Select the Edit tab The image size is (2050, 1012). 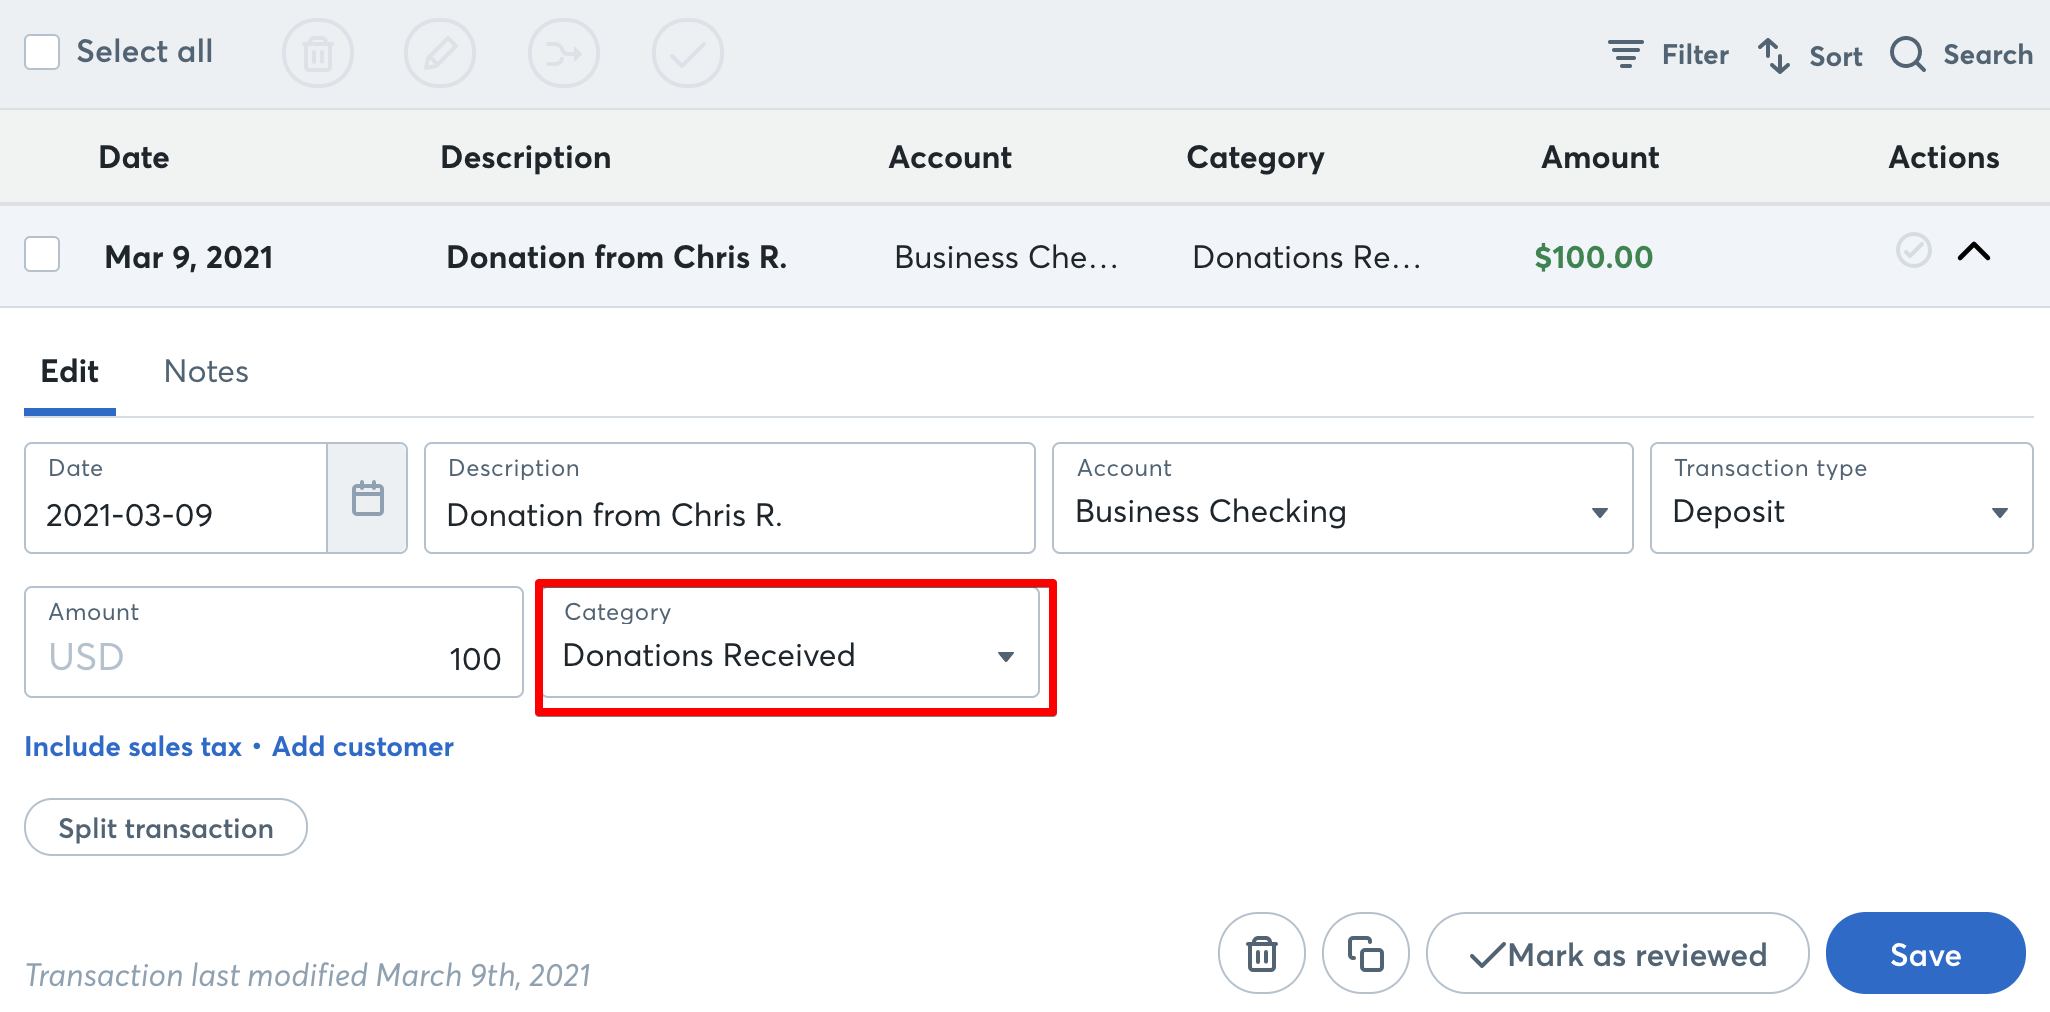[x=69, y=371]
